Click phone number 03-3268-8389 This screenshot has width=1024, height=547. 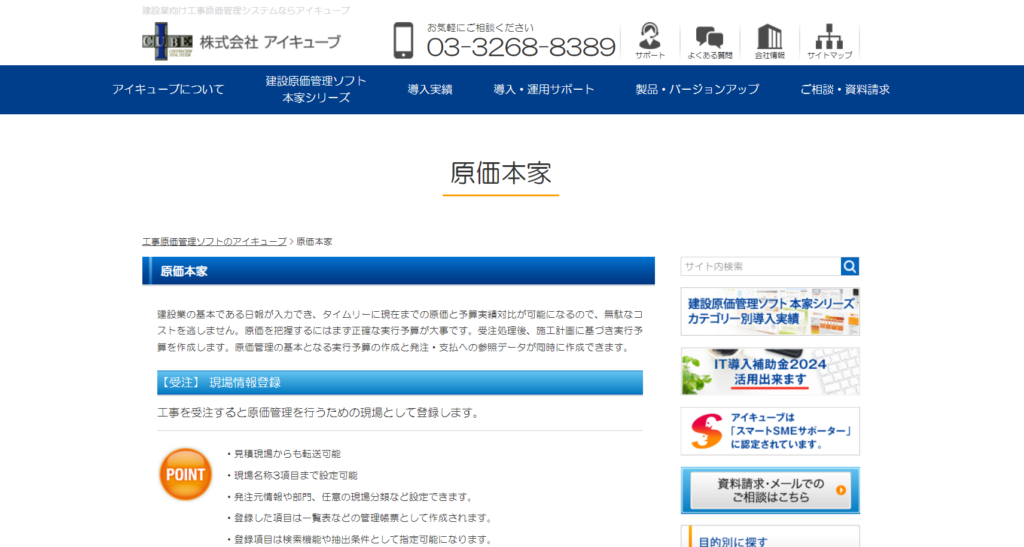(521, 48)
